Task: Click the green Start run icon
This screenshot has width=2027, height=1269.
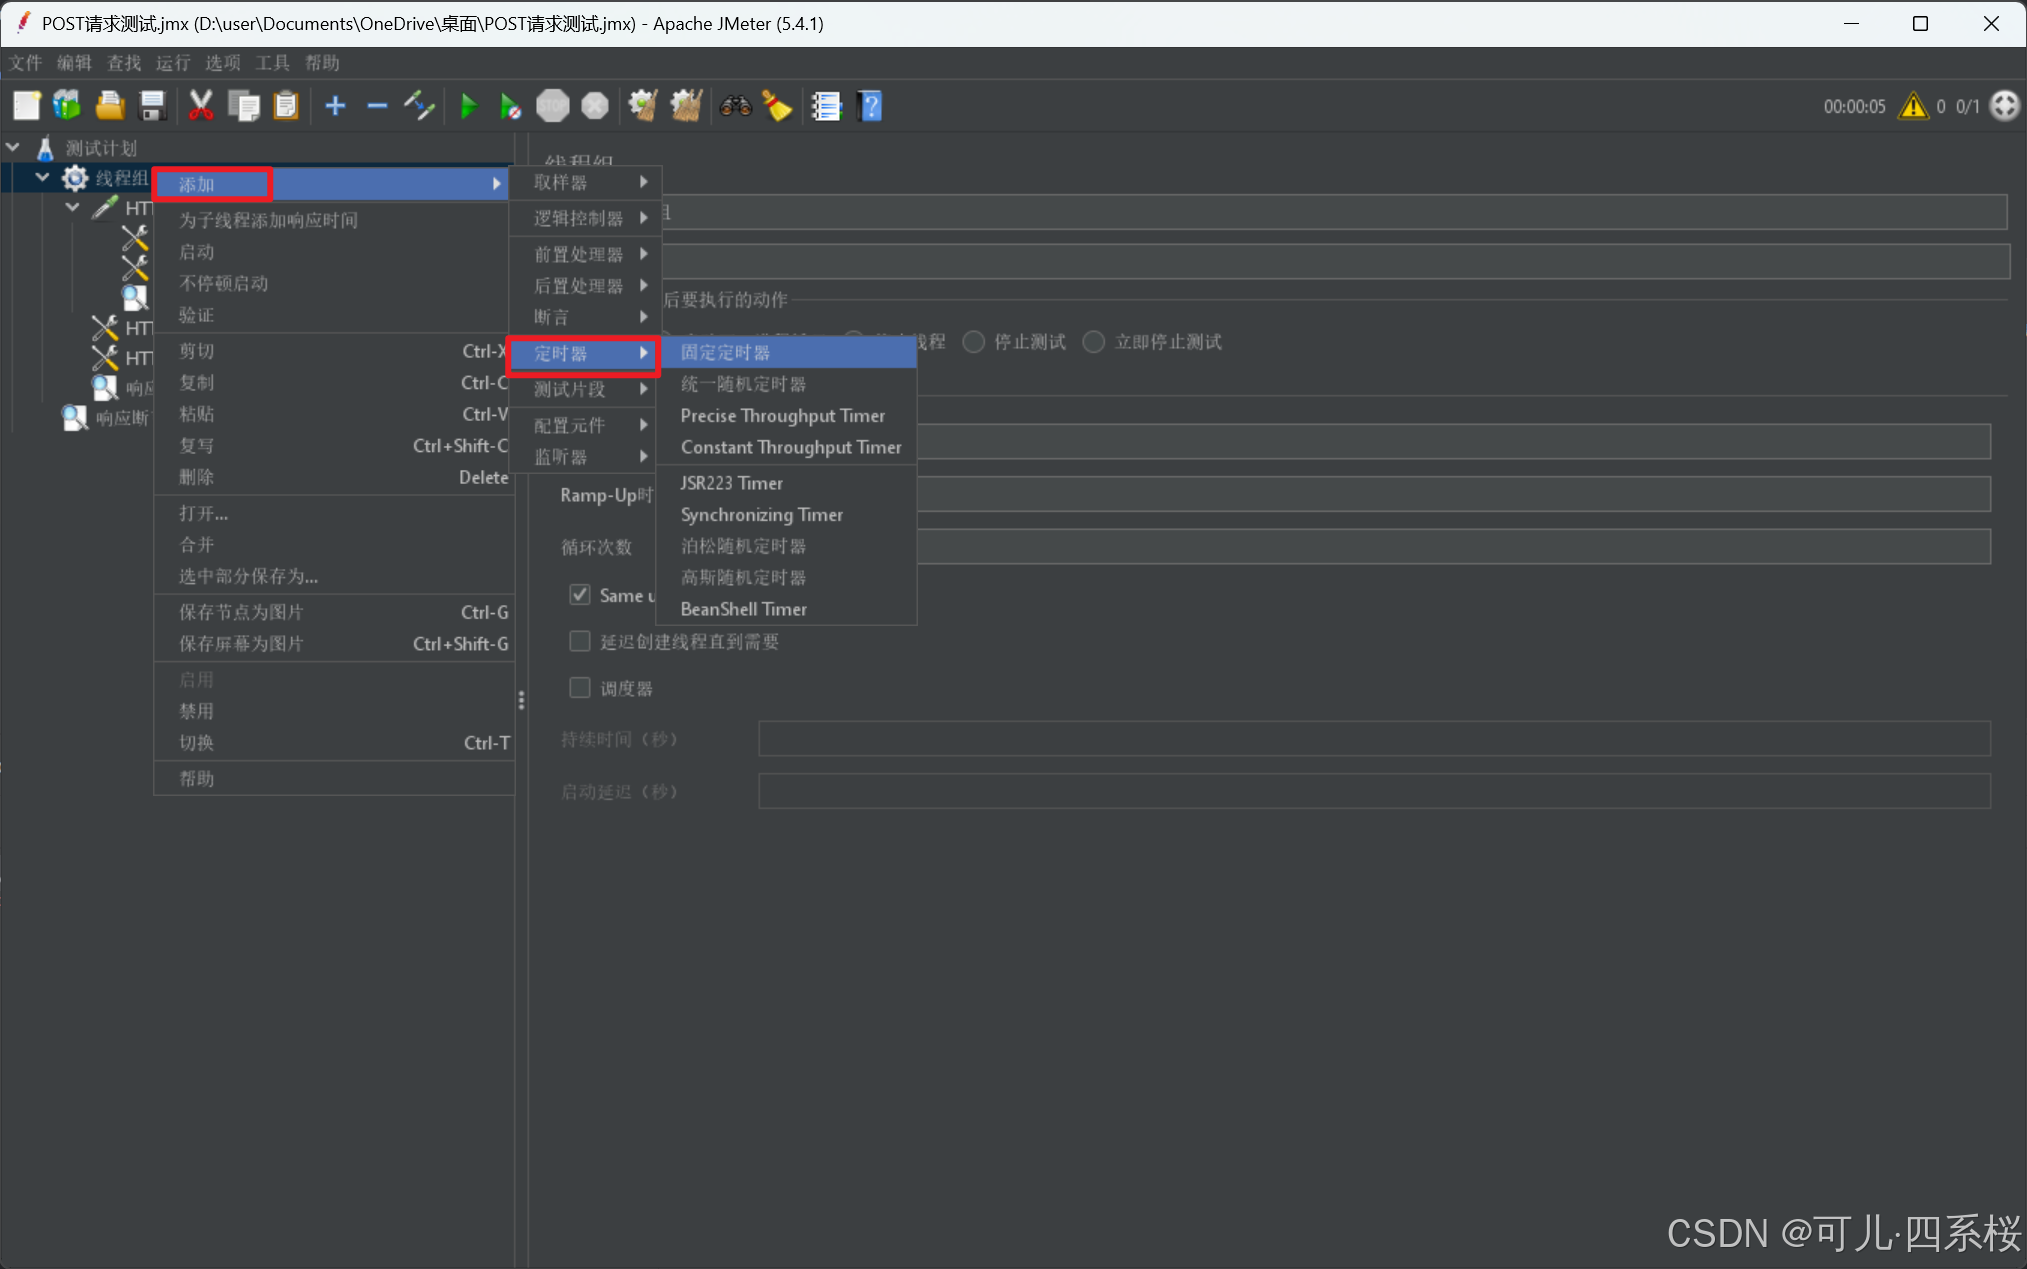Action: [x=468, y=106]
